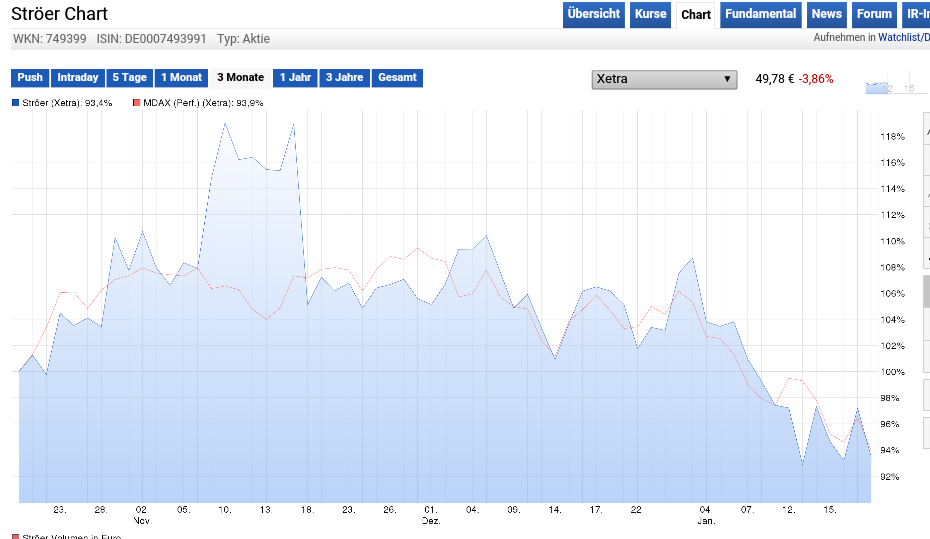The height and width of the screenshot is (539, 930).
Task: Open the partially visible IR tab
Action: pos(916,15)
